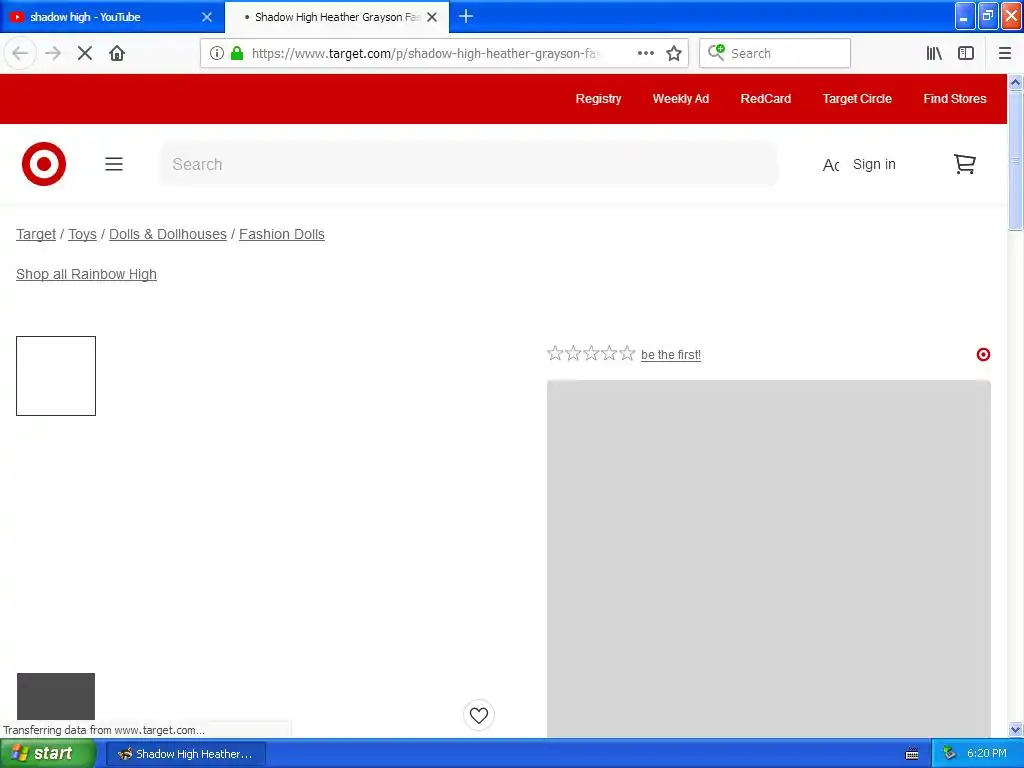Open Target Circle in header
1024x768 pixels.
pos(857,99)
